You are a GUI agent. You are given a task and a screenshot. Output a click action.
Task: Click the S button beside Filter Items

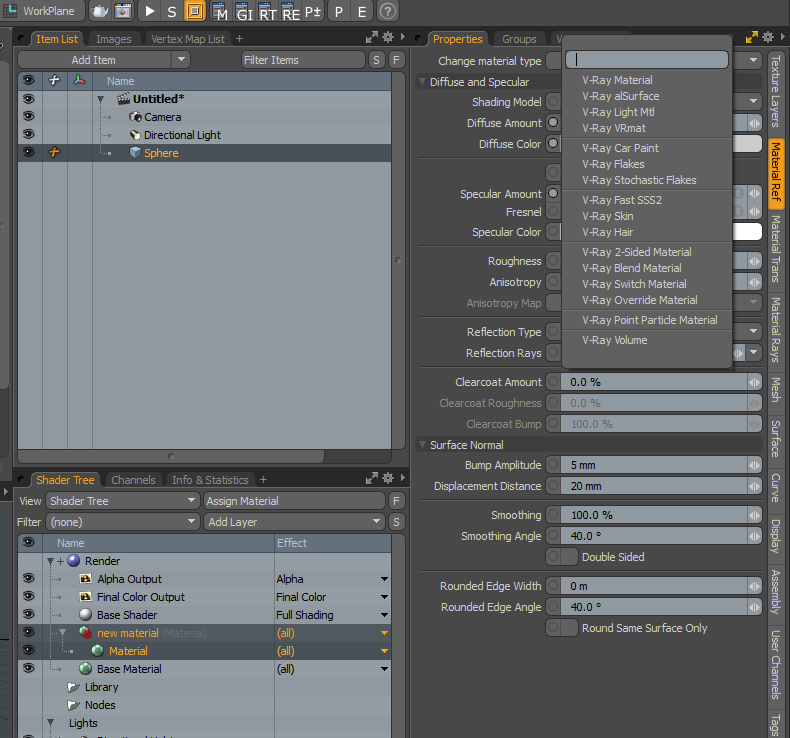[376, 60]
